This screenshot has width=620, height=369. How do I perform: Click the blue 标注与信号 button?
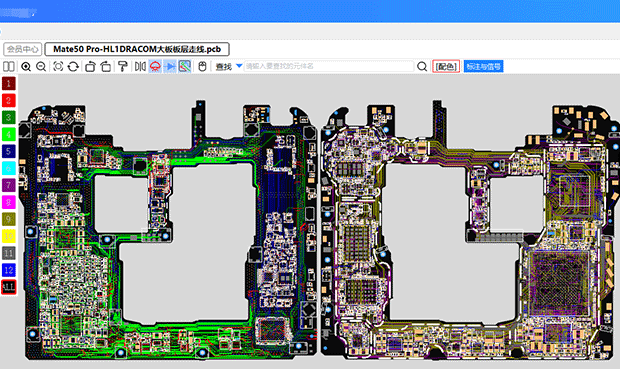tap(483, 66)
